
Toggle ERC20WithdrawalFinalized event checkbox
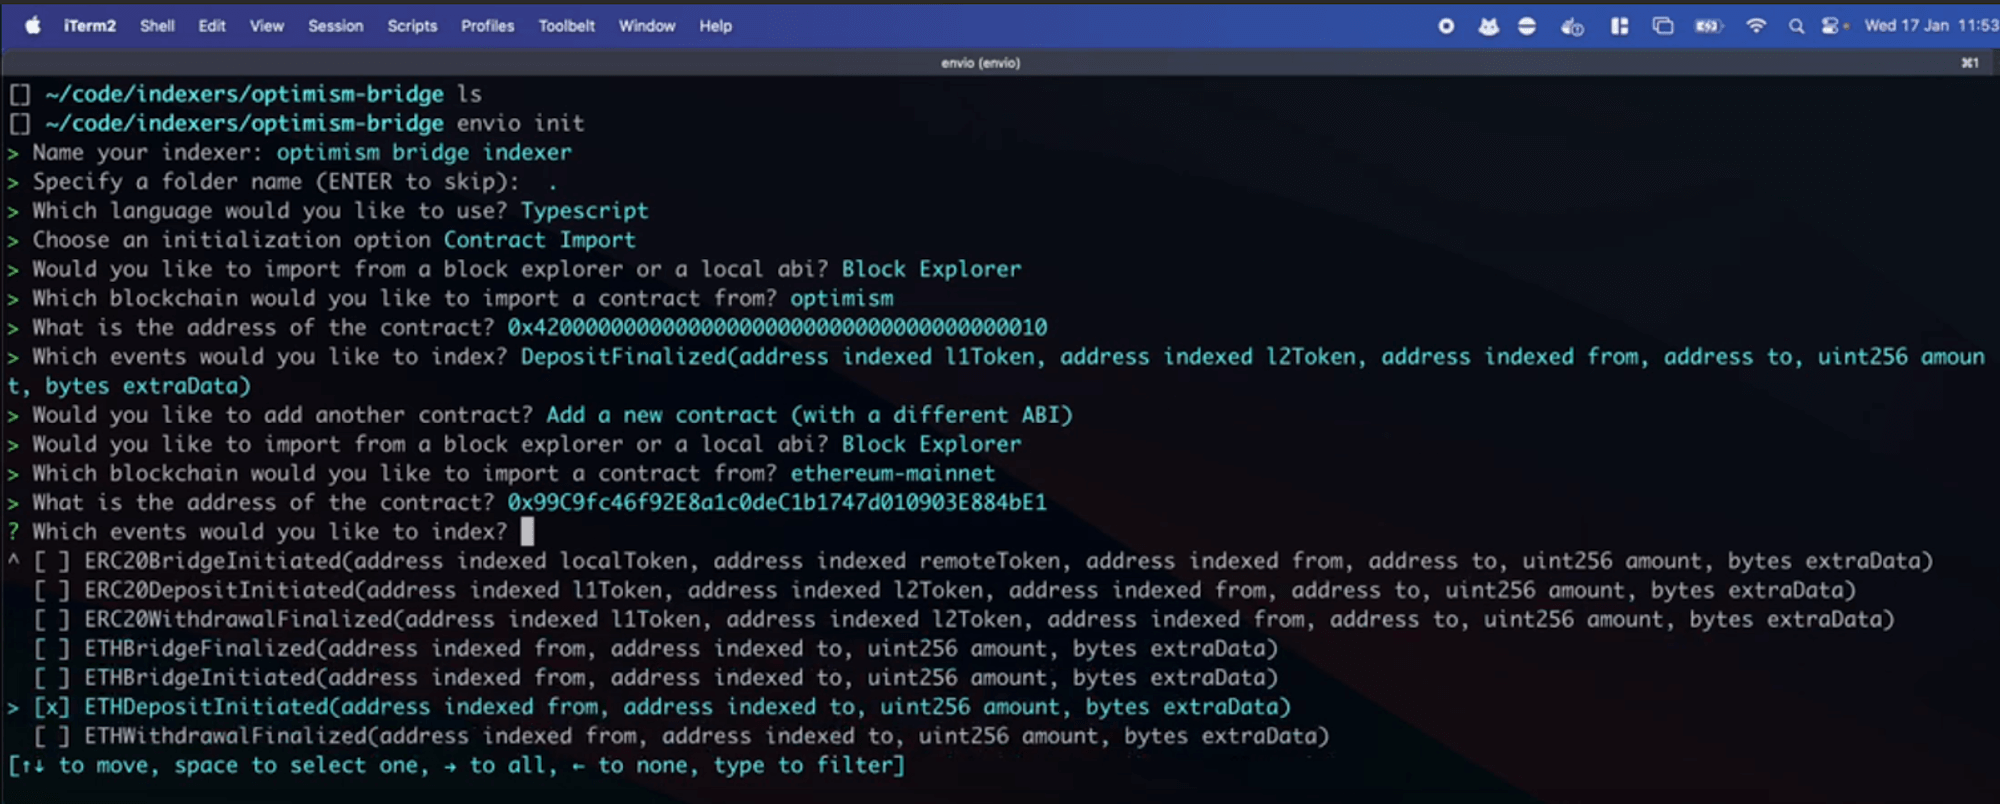pyautogui.click(x=52, y=619)
